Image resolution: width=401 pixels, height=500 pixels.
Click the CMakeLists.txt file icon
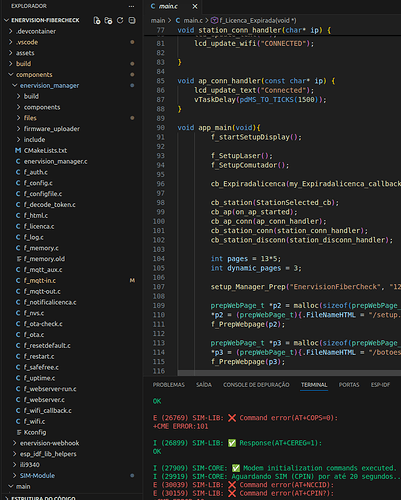click(18, 150)
